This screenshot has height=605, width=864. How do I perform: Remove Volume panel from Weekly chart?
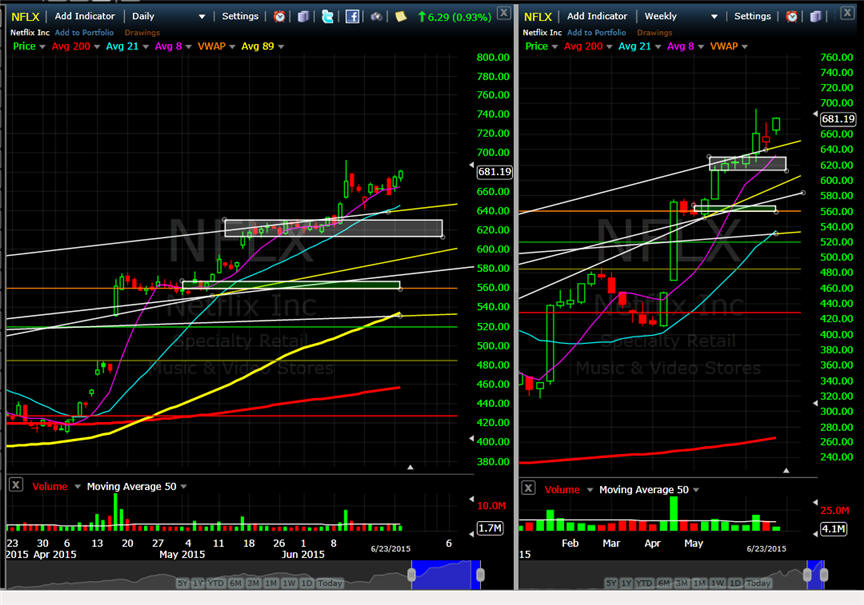pos(528,488)
